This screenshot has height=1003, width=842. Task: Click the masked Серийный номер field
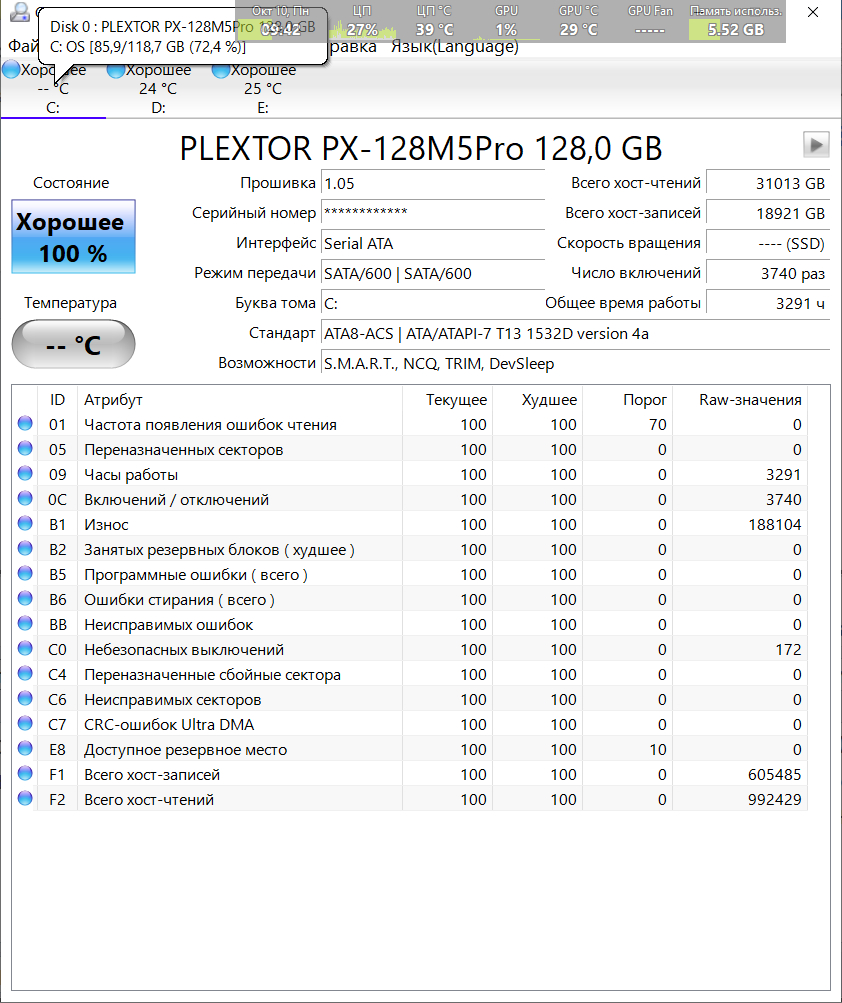433,213
